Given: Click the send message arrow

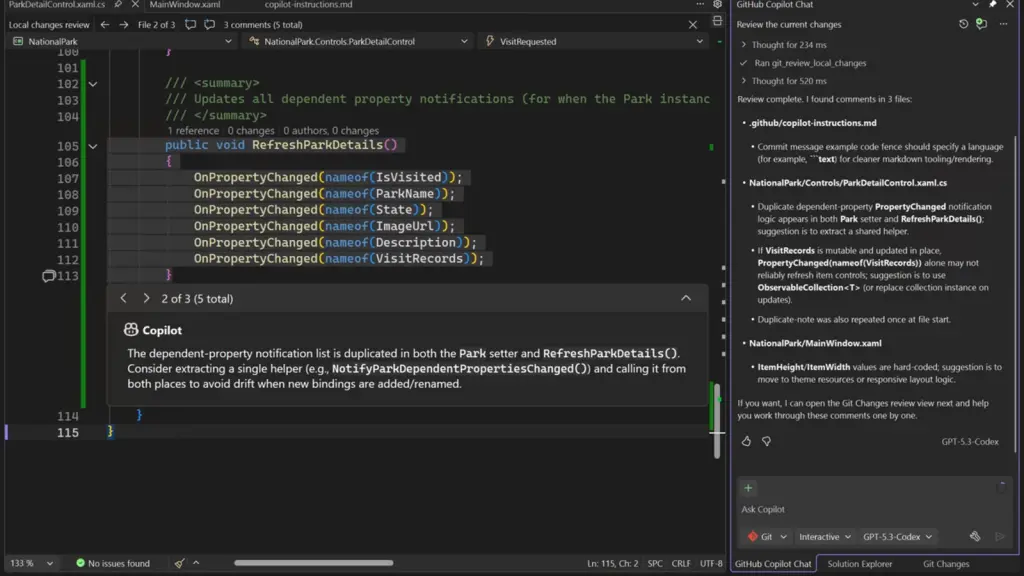Looking at the screenshot, I should click(x=1000, y=537).
